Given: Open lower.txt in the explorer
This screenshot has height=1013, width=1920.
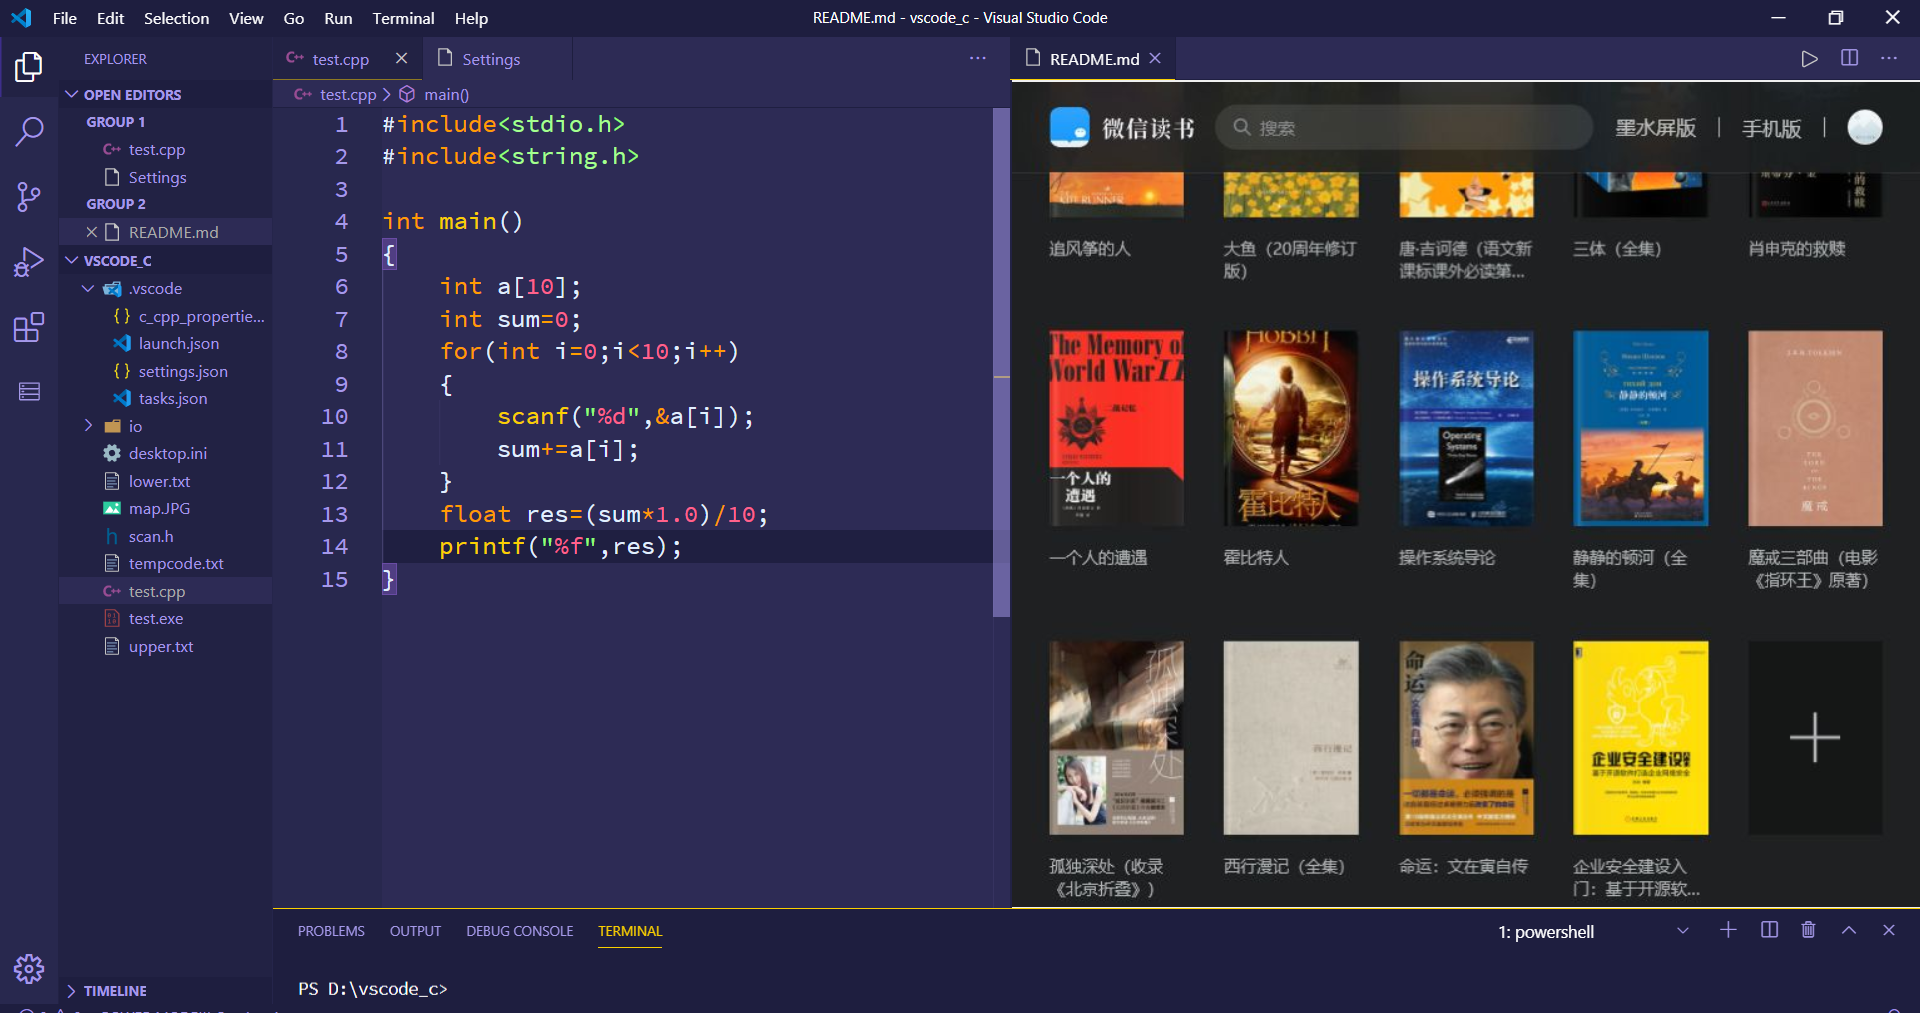Looking at the screenshot, I should [166, 481].
